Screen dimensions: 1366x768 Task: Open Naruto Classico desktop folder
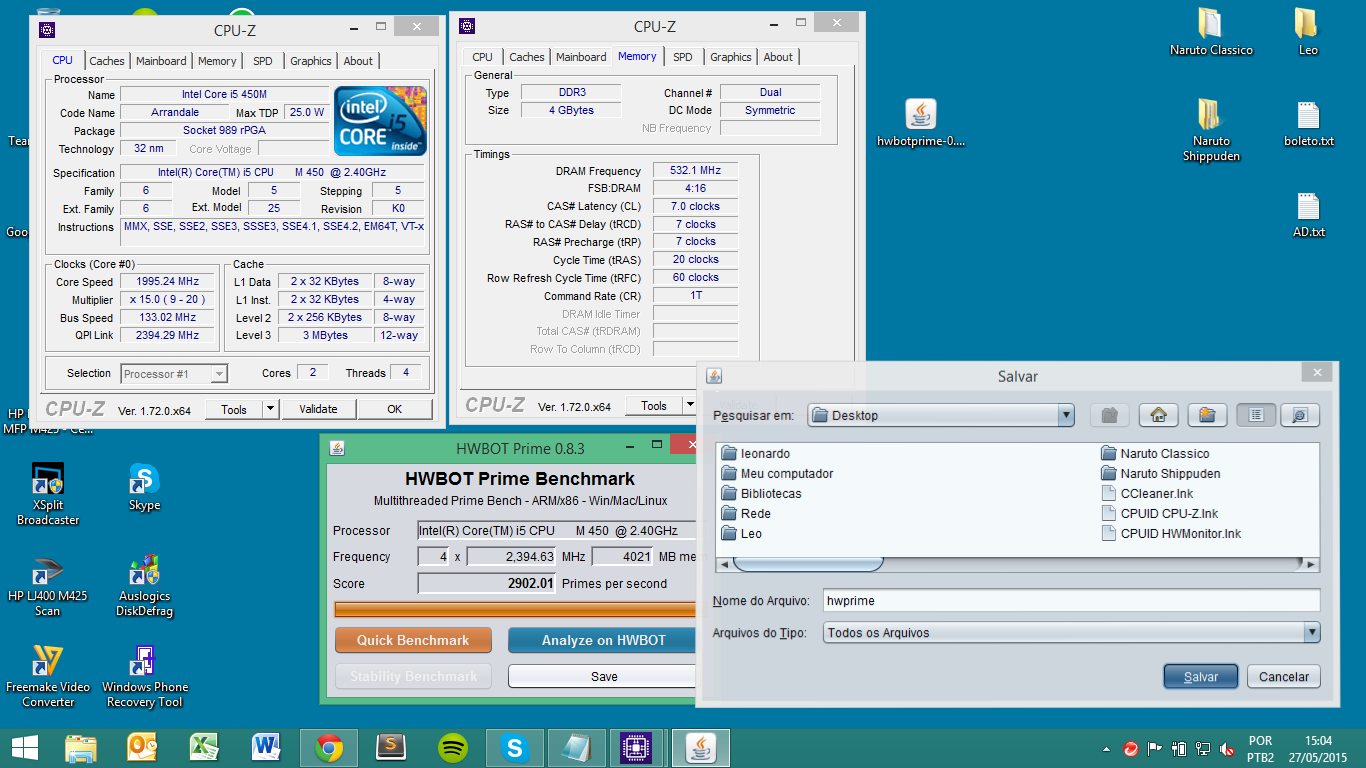click(x=1211, y=32)
